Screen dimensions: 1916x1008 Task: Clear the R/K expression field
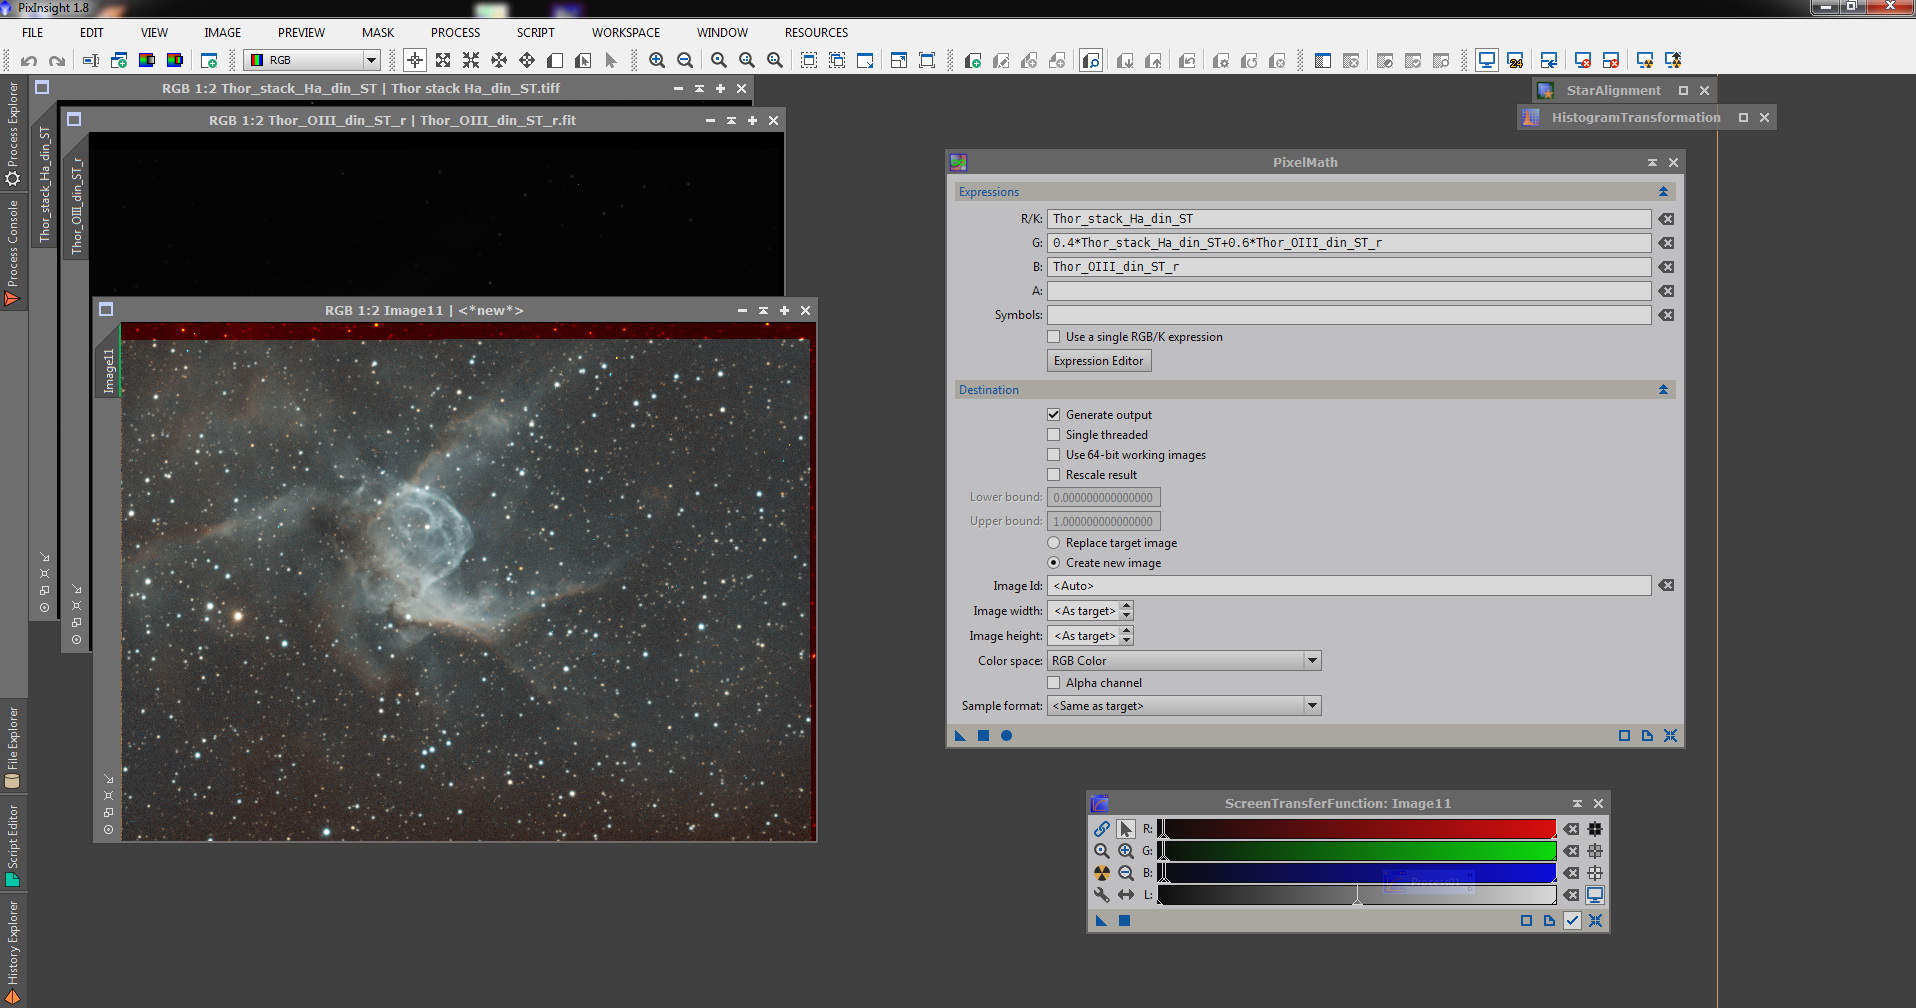[1666, 219]
